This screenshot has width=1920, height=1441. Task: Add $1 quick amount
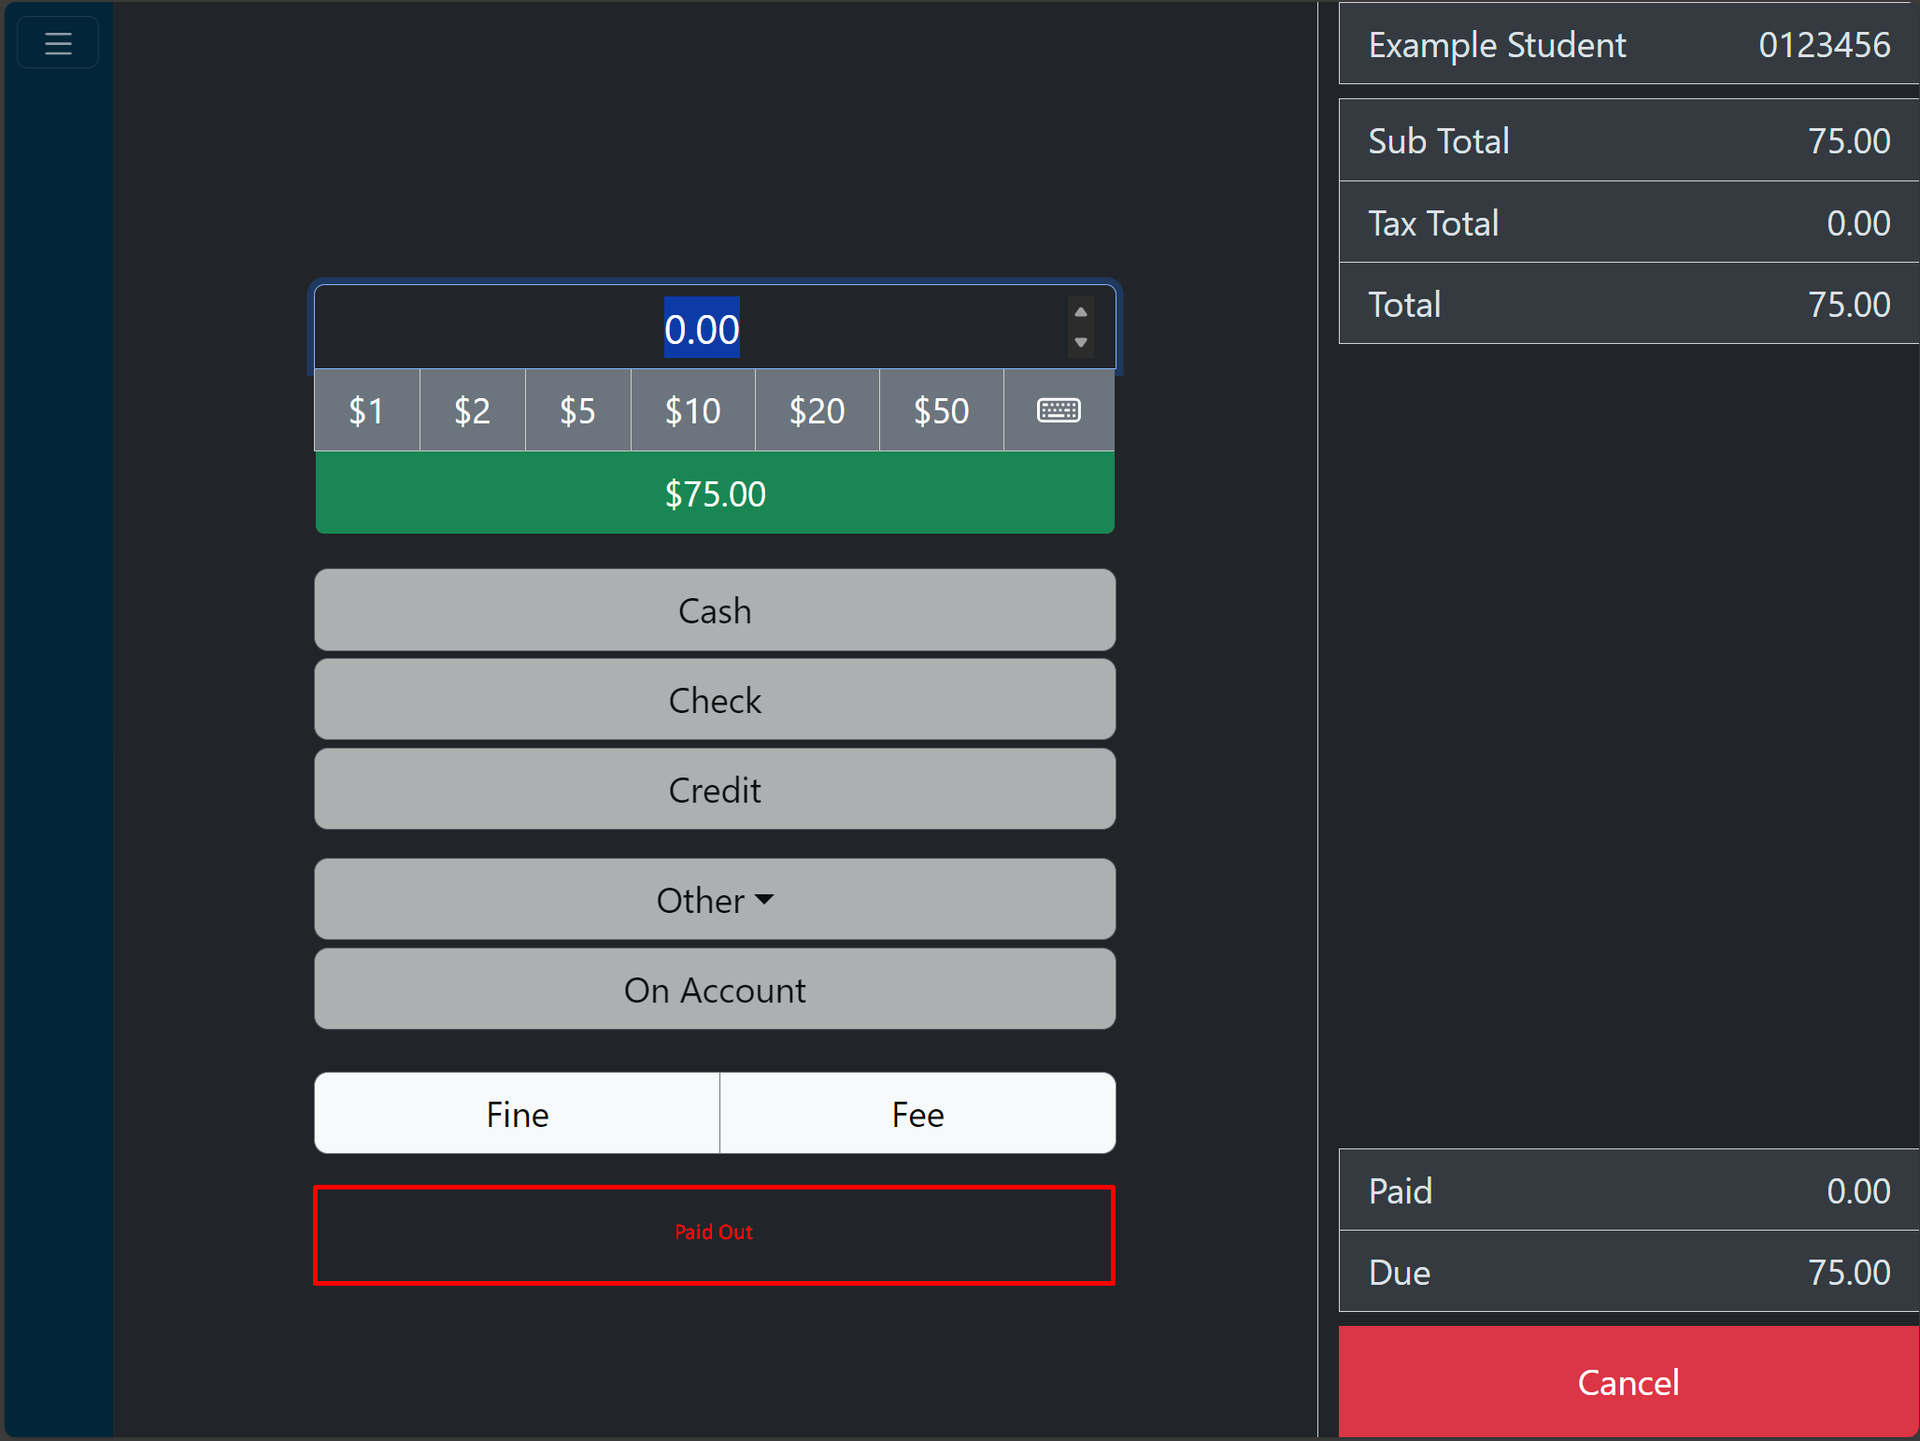pyautogui.click(x=366, y=411)
